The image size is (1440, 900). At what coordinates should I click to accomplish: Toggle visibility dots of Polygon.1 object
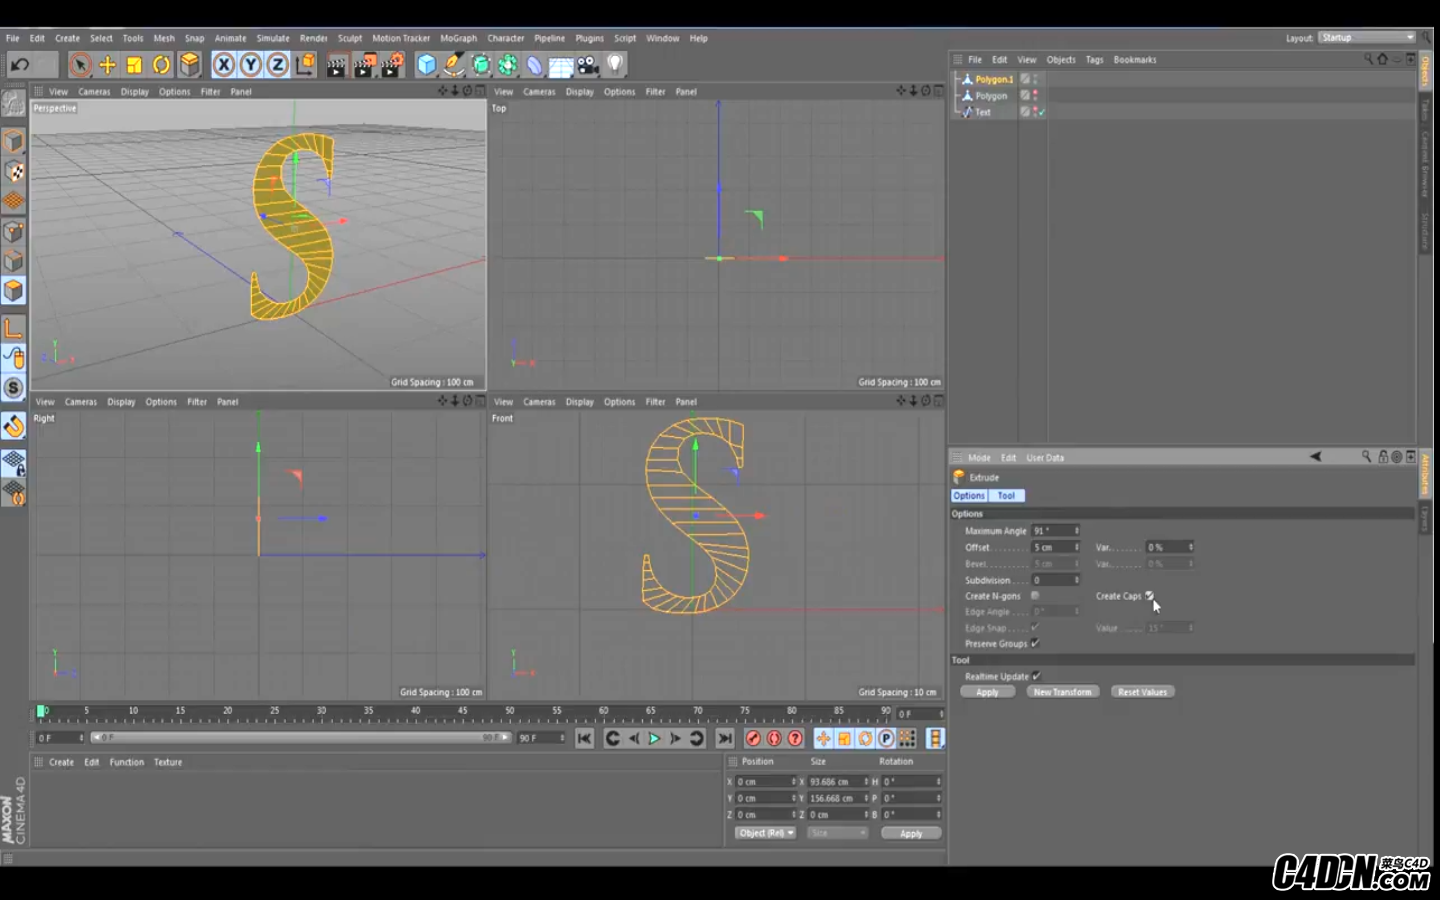[x=1035, y=79]
